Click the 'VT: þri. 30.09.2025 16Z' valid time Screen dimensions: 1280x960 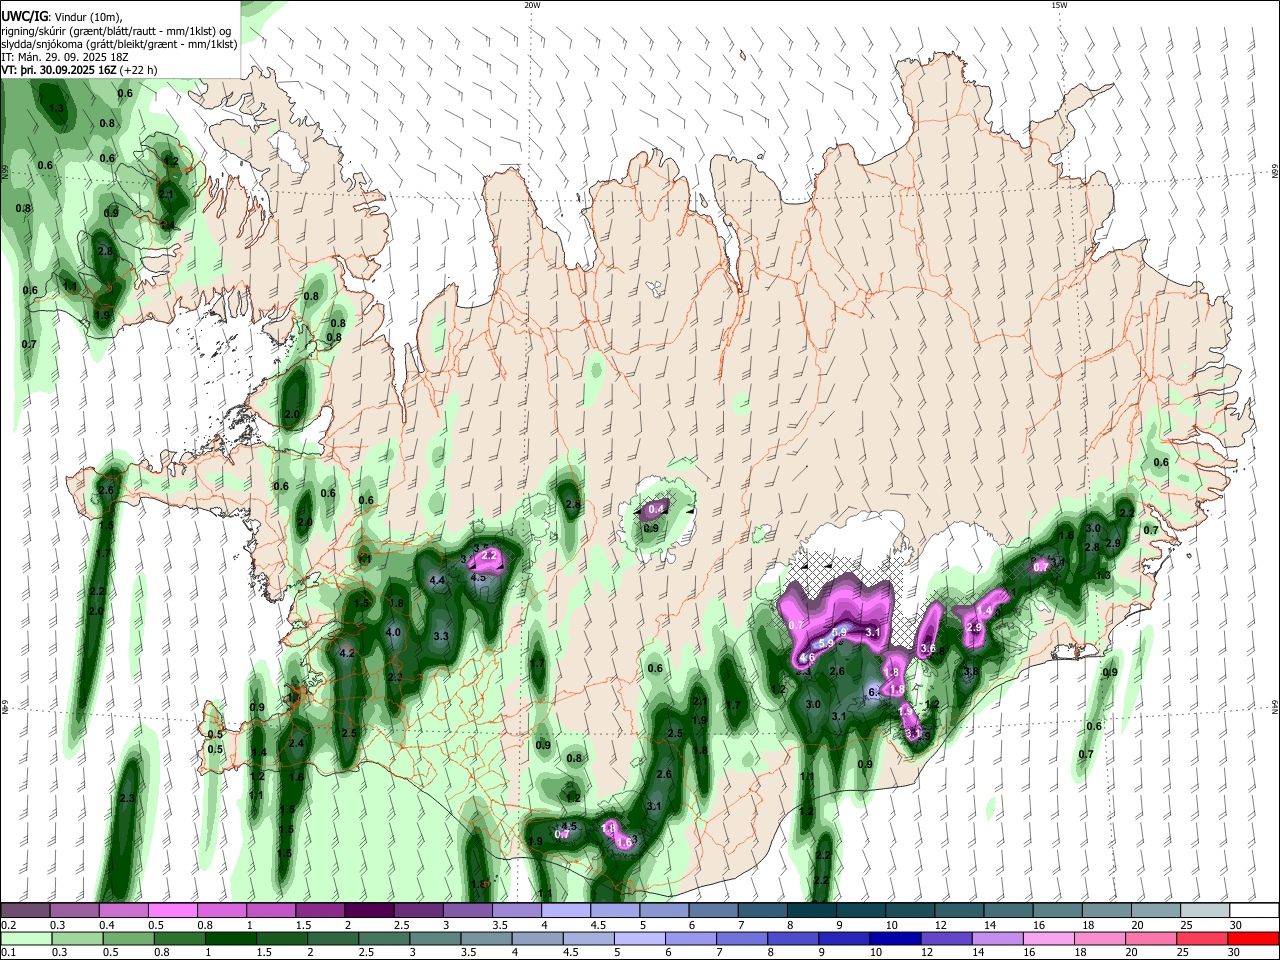click(59, 71)
